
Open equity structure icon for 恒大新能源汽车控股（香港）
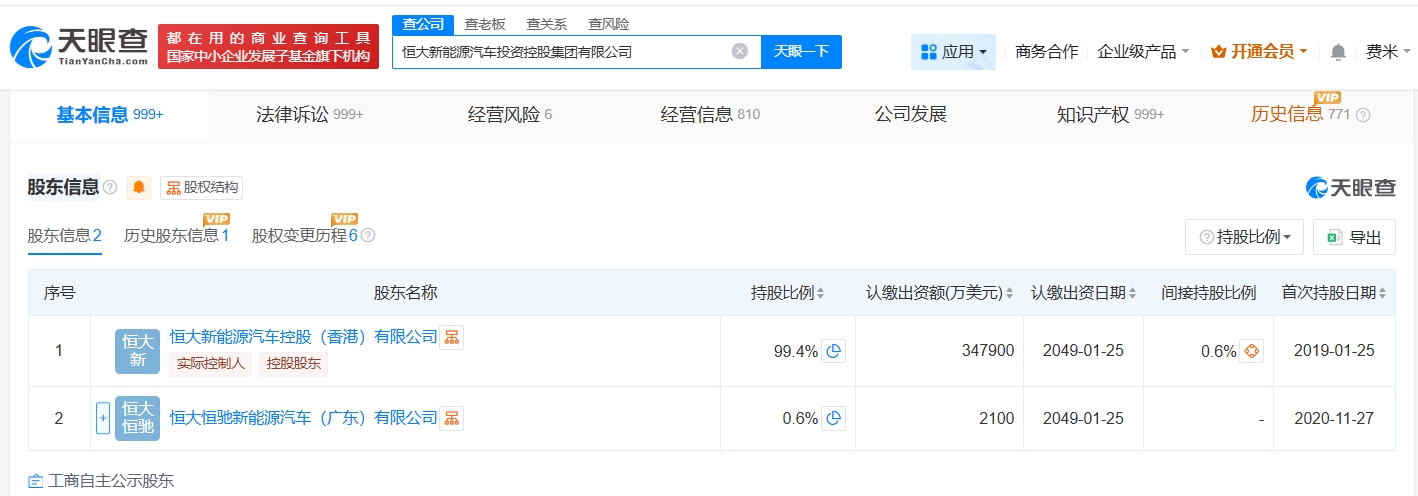tap(451, 337)
